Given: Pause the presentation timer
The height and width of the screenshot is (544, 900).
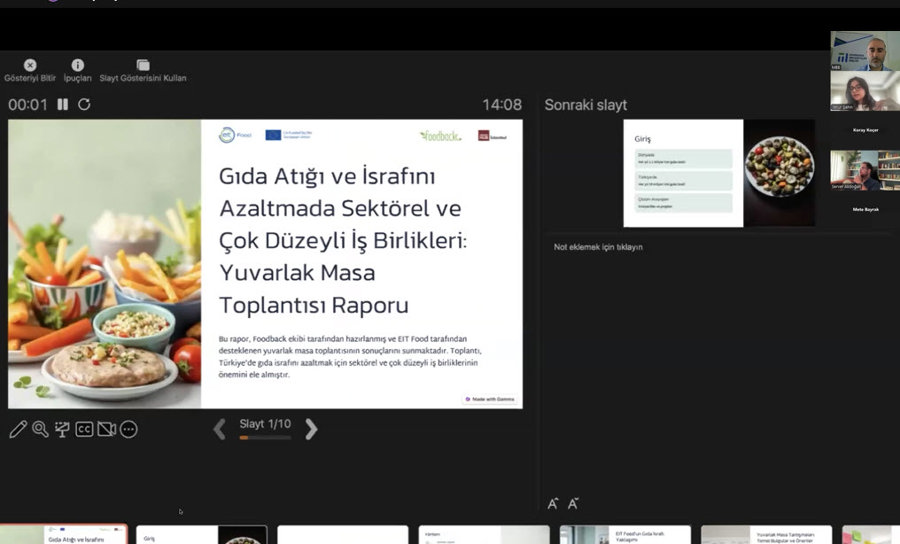Looking at the screenshot, I should click(x=63, y=104).
